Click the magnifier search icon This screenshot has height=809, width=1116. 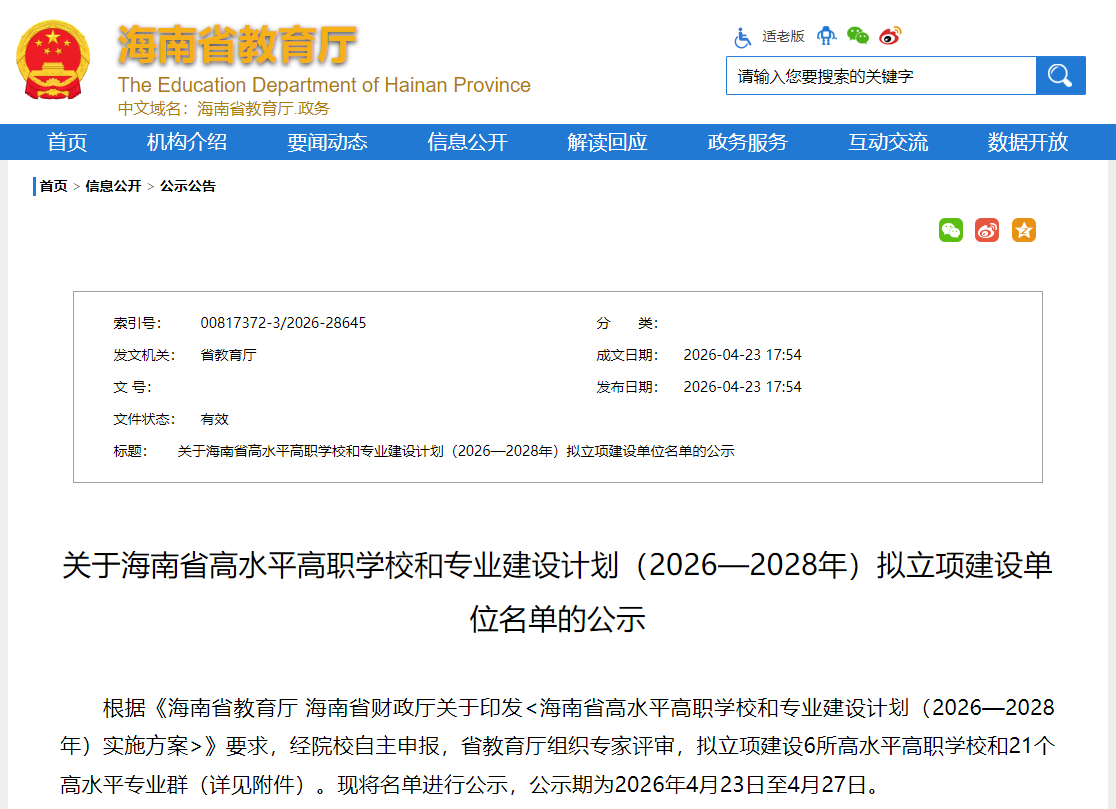(x=1060, y=74)
